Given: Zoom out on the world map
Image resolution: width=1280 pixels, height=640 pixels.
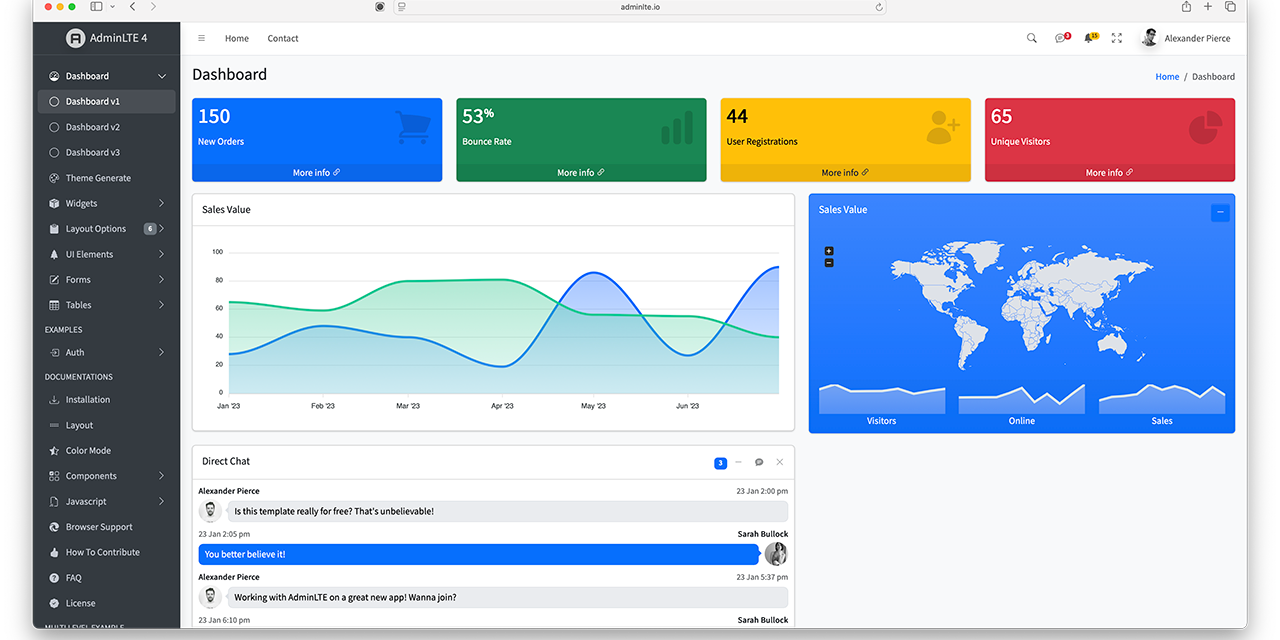Looking at the screenshot, I should (829, 263).
